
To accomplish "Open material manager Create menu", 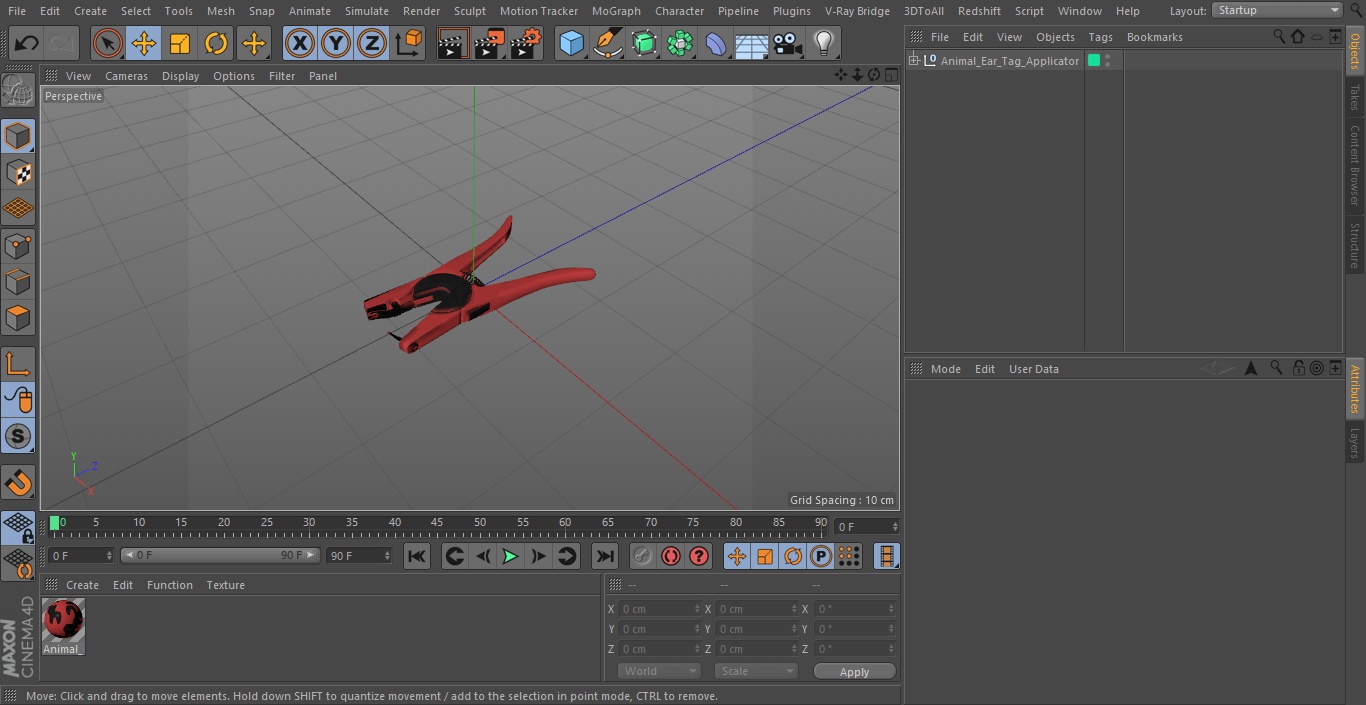I will 82,586.
